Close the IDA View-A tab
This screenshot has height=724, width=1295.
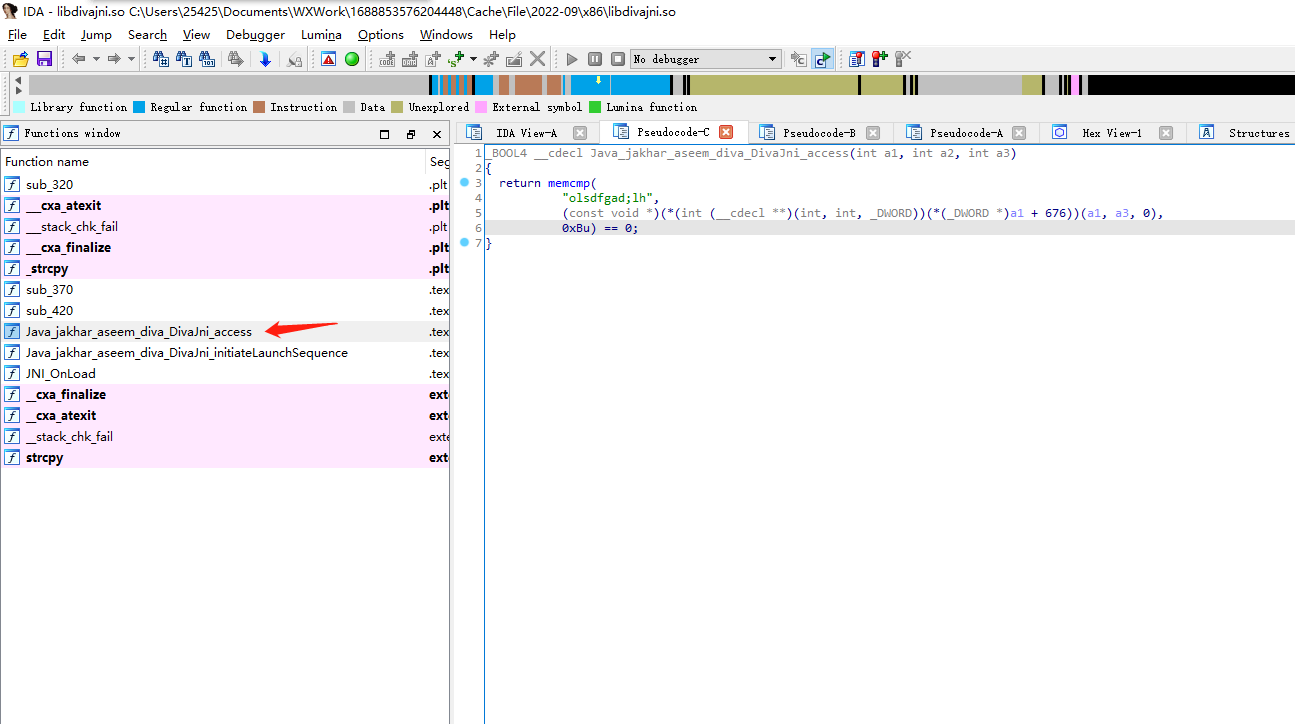580,132
